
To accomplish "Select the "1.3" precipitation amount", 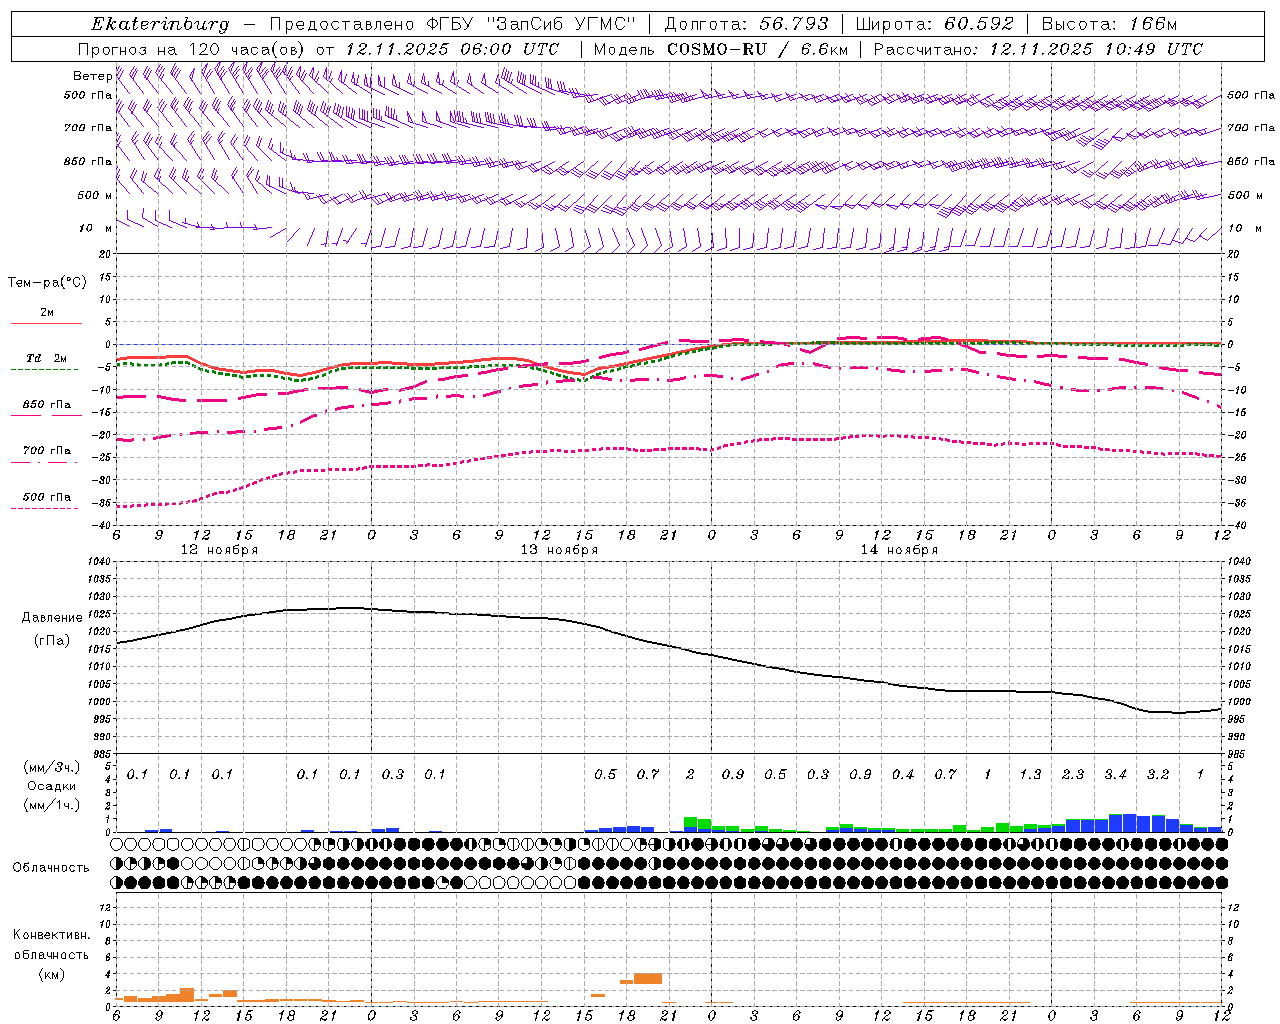I will point(1030,774).
